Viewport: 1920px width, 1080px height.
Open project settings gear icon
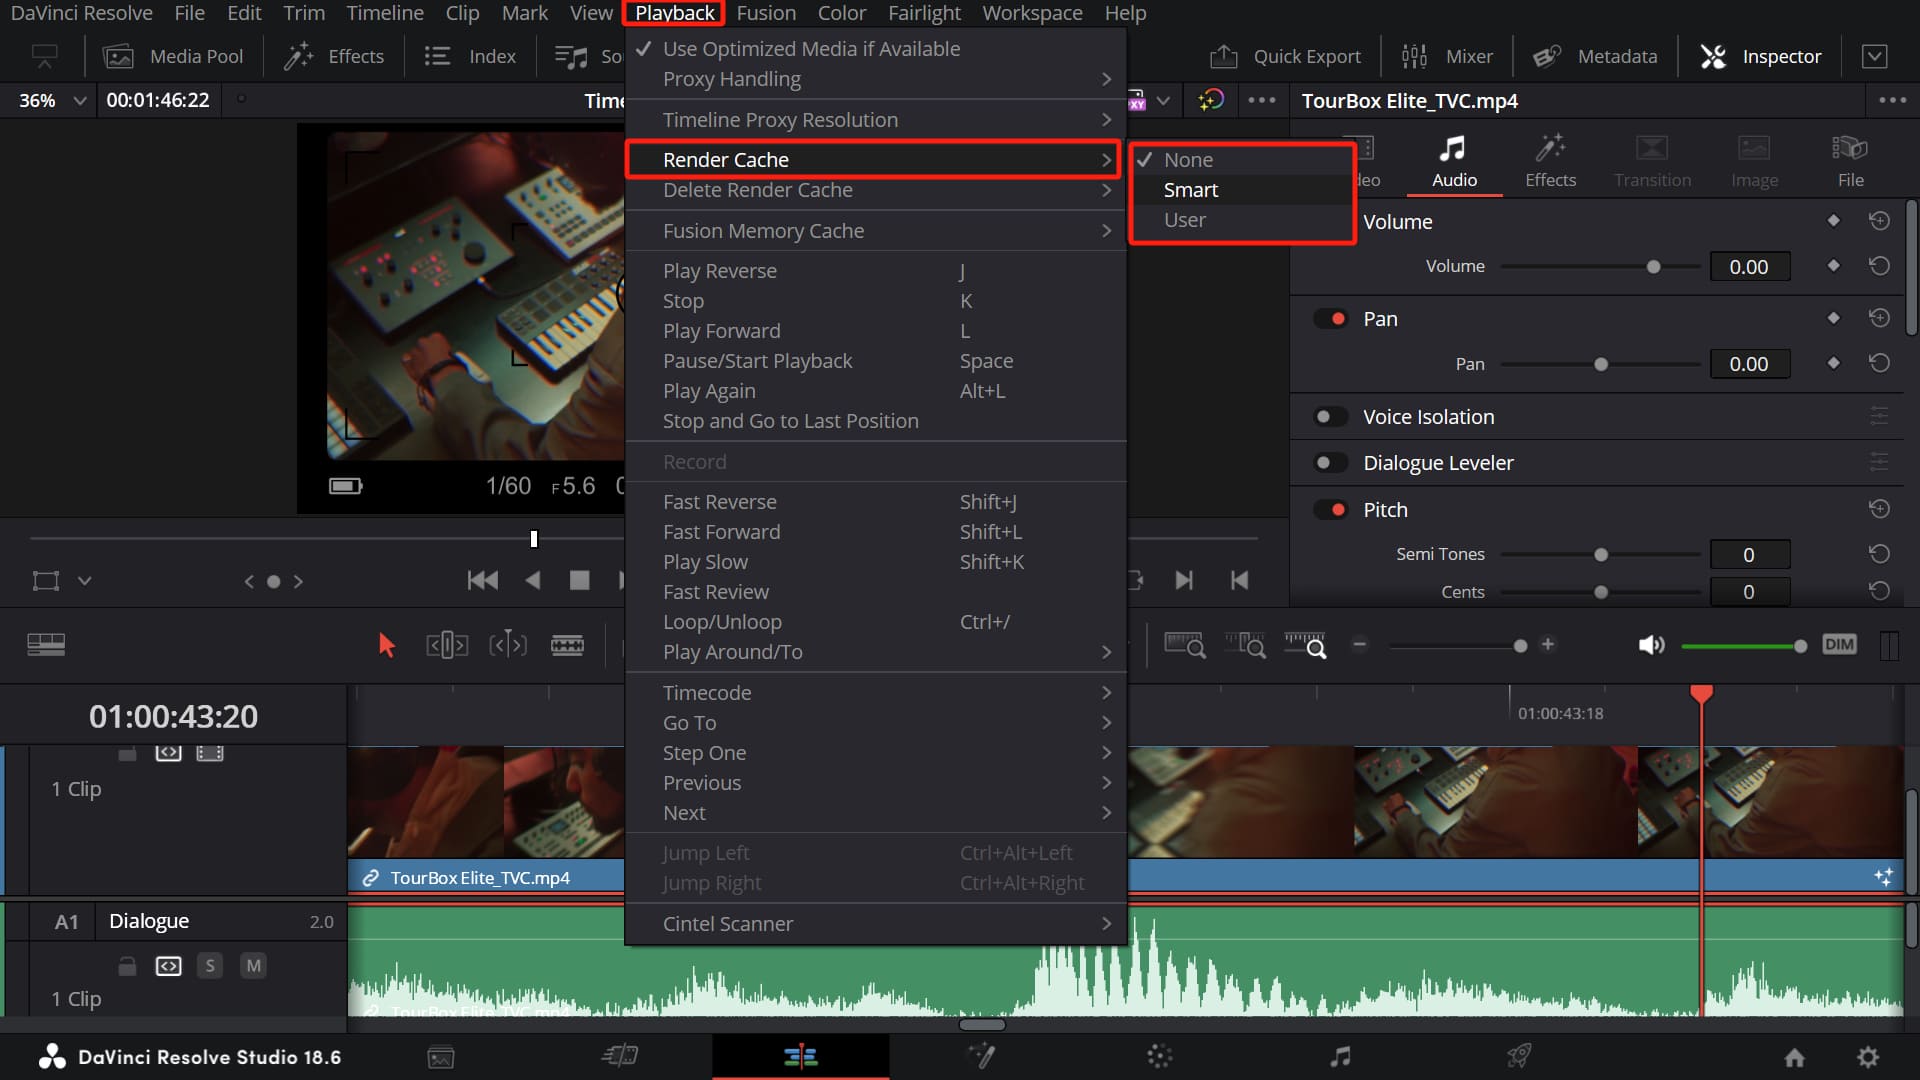(x=1867, y=1057)
